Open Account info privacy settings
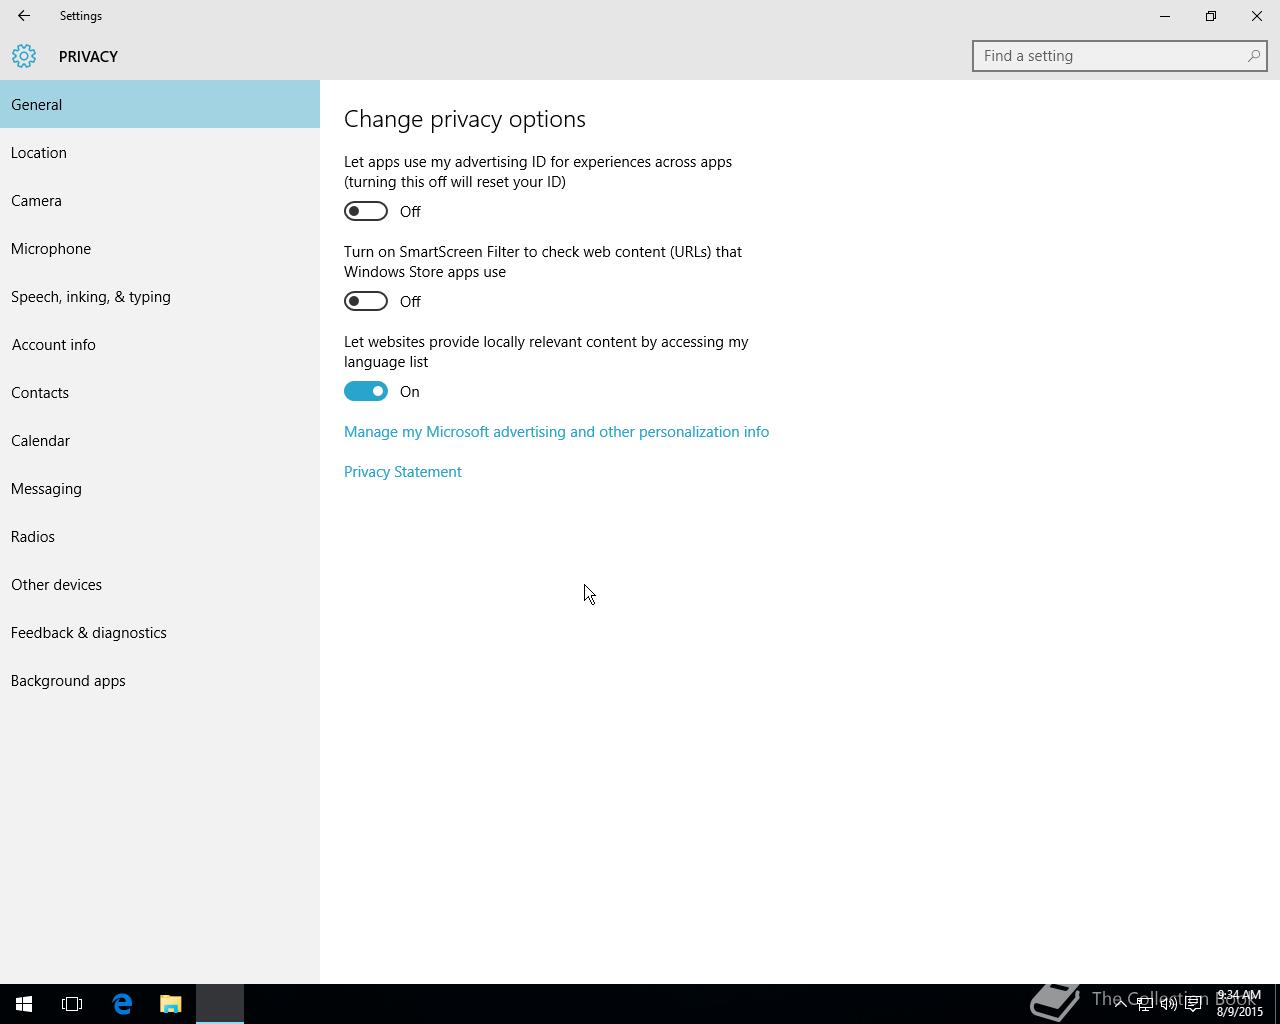This screenshot has width=1280, height=1024. (160, 344)
